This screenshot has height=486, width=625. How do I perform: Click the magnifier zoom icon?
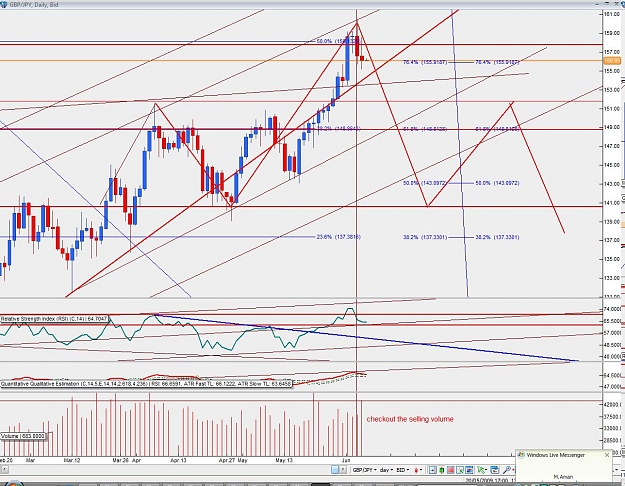click(507, 470)
